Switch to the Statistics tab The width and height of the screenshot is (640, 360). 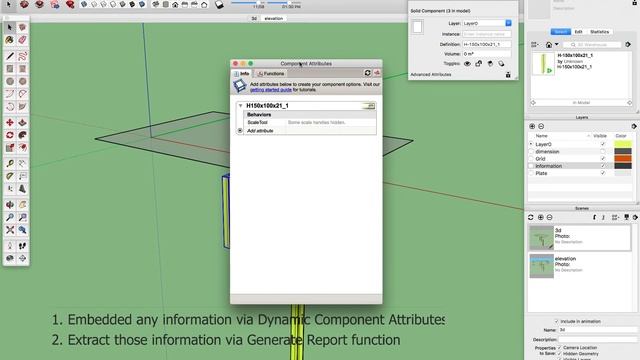[x=600, y=31]
